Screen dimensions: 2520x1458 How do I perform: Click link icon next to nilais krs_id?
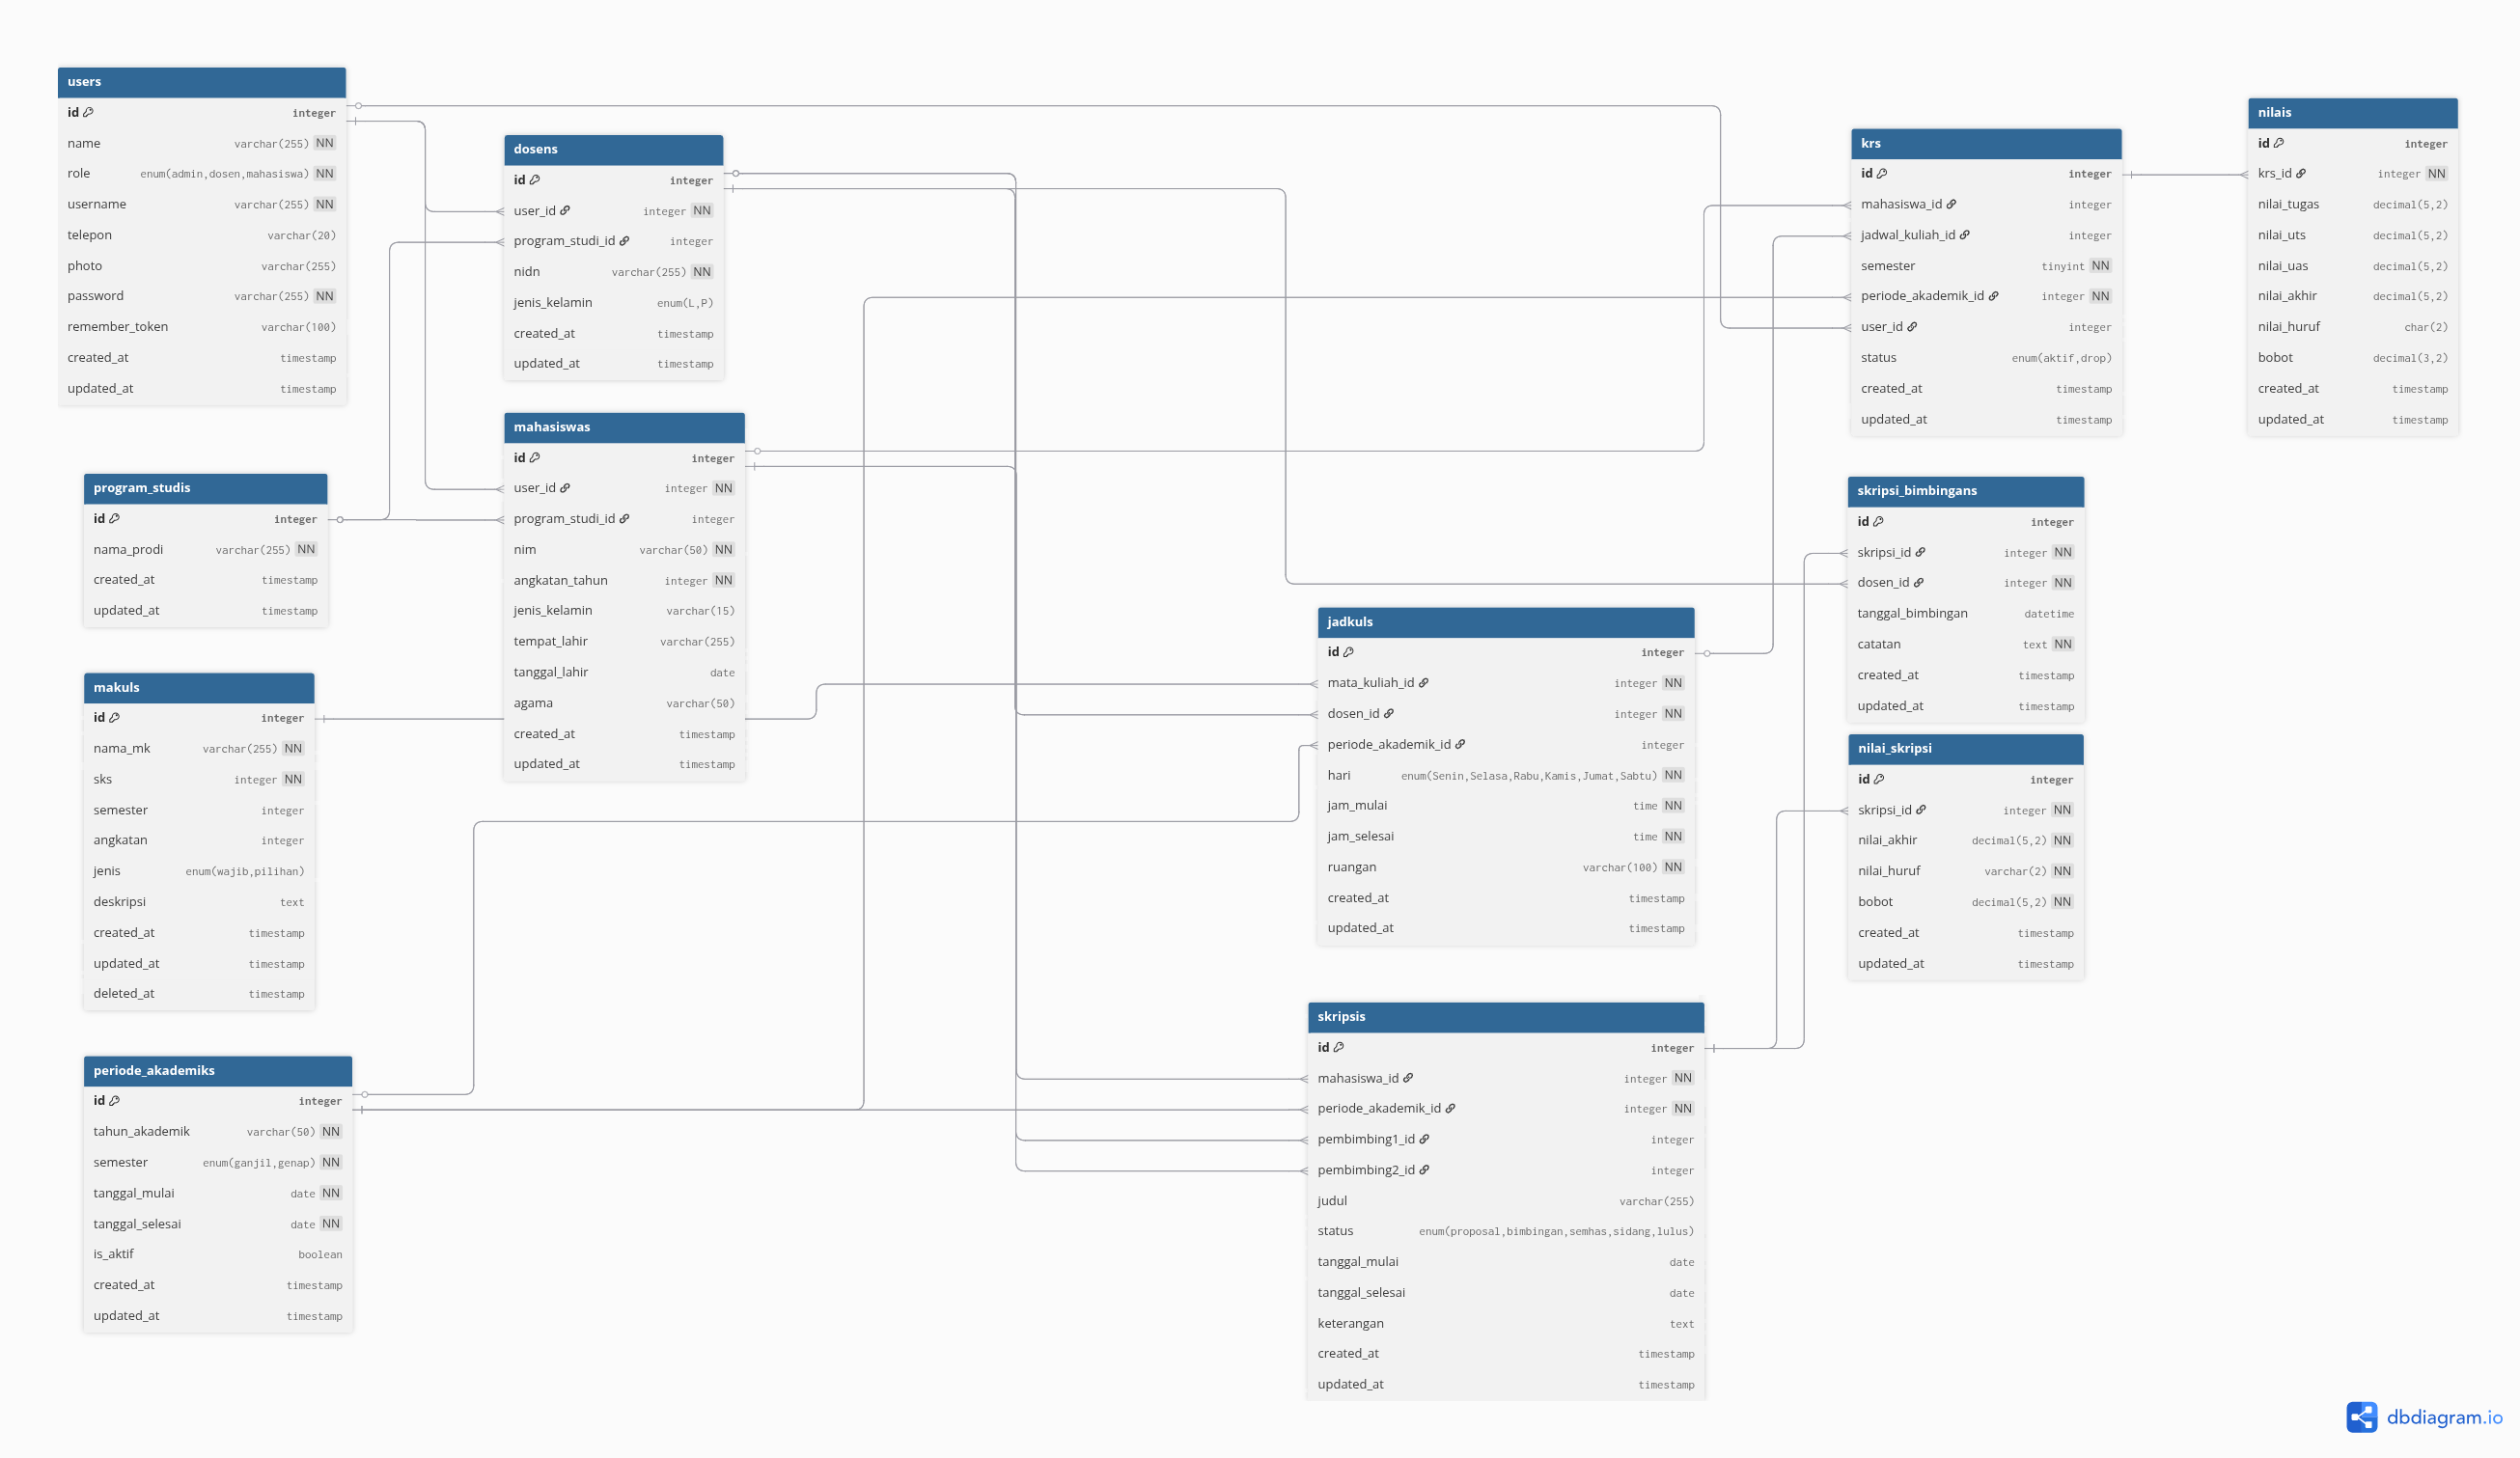pyautogui.click(x=2301, y=174)
